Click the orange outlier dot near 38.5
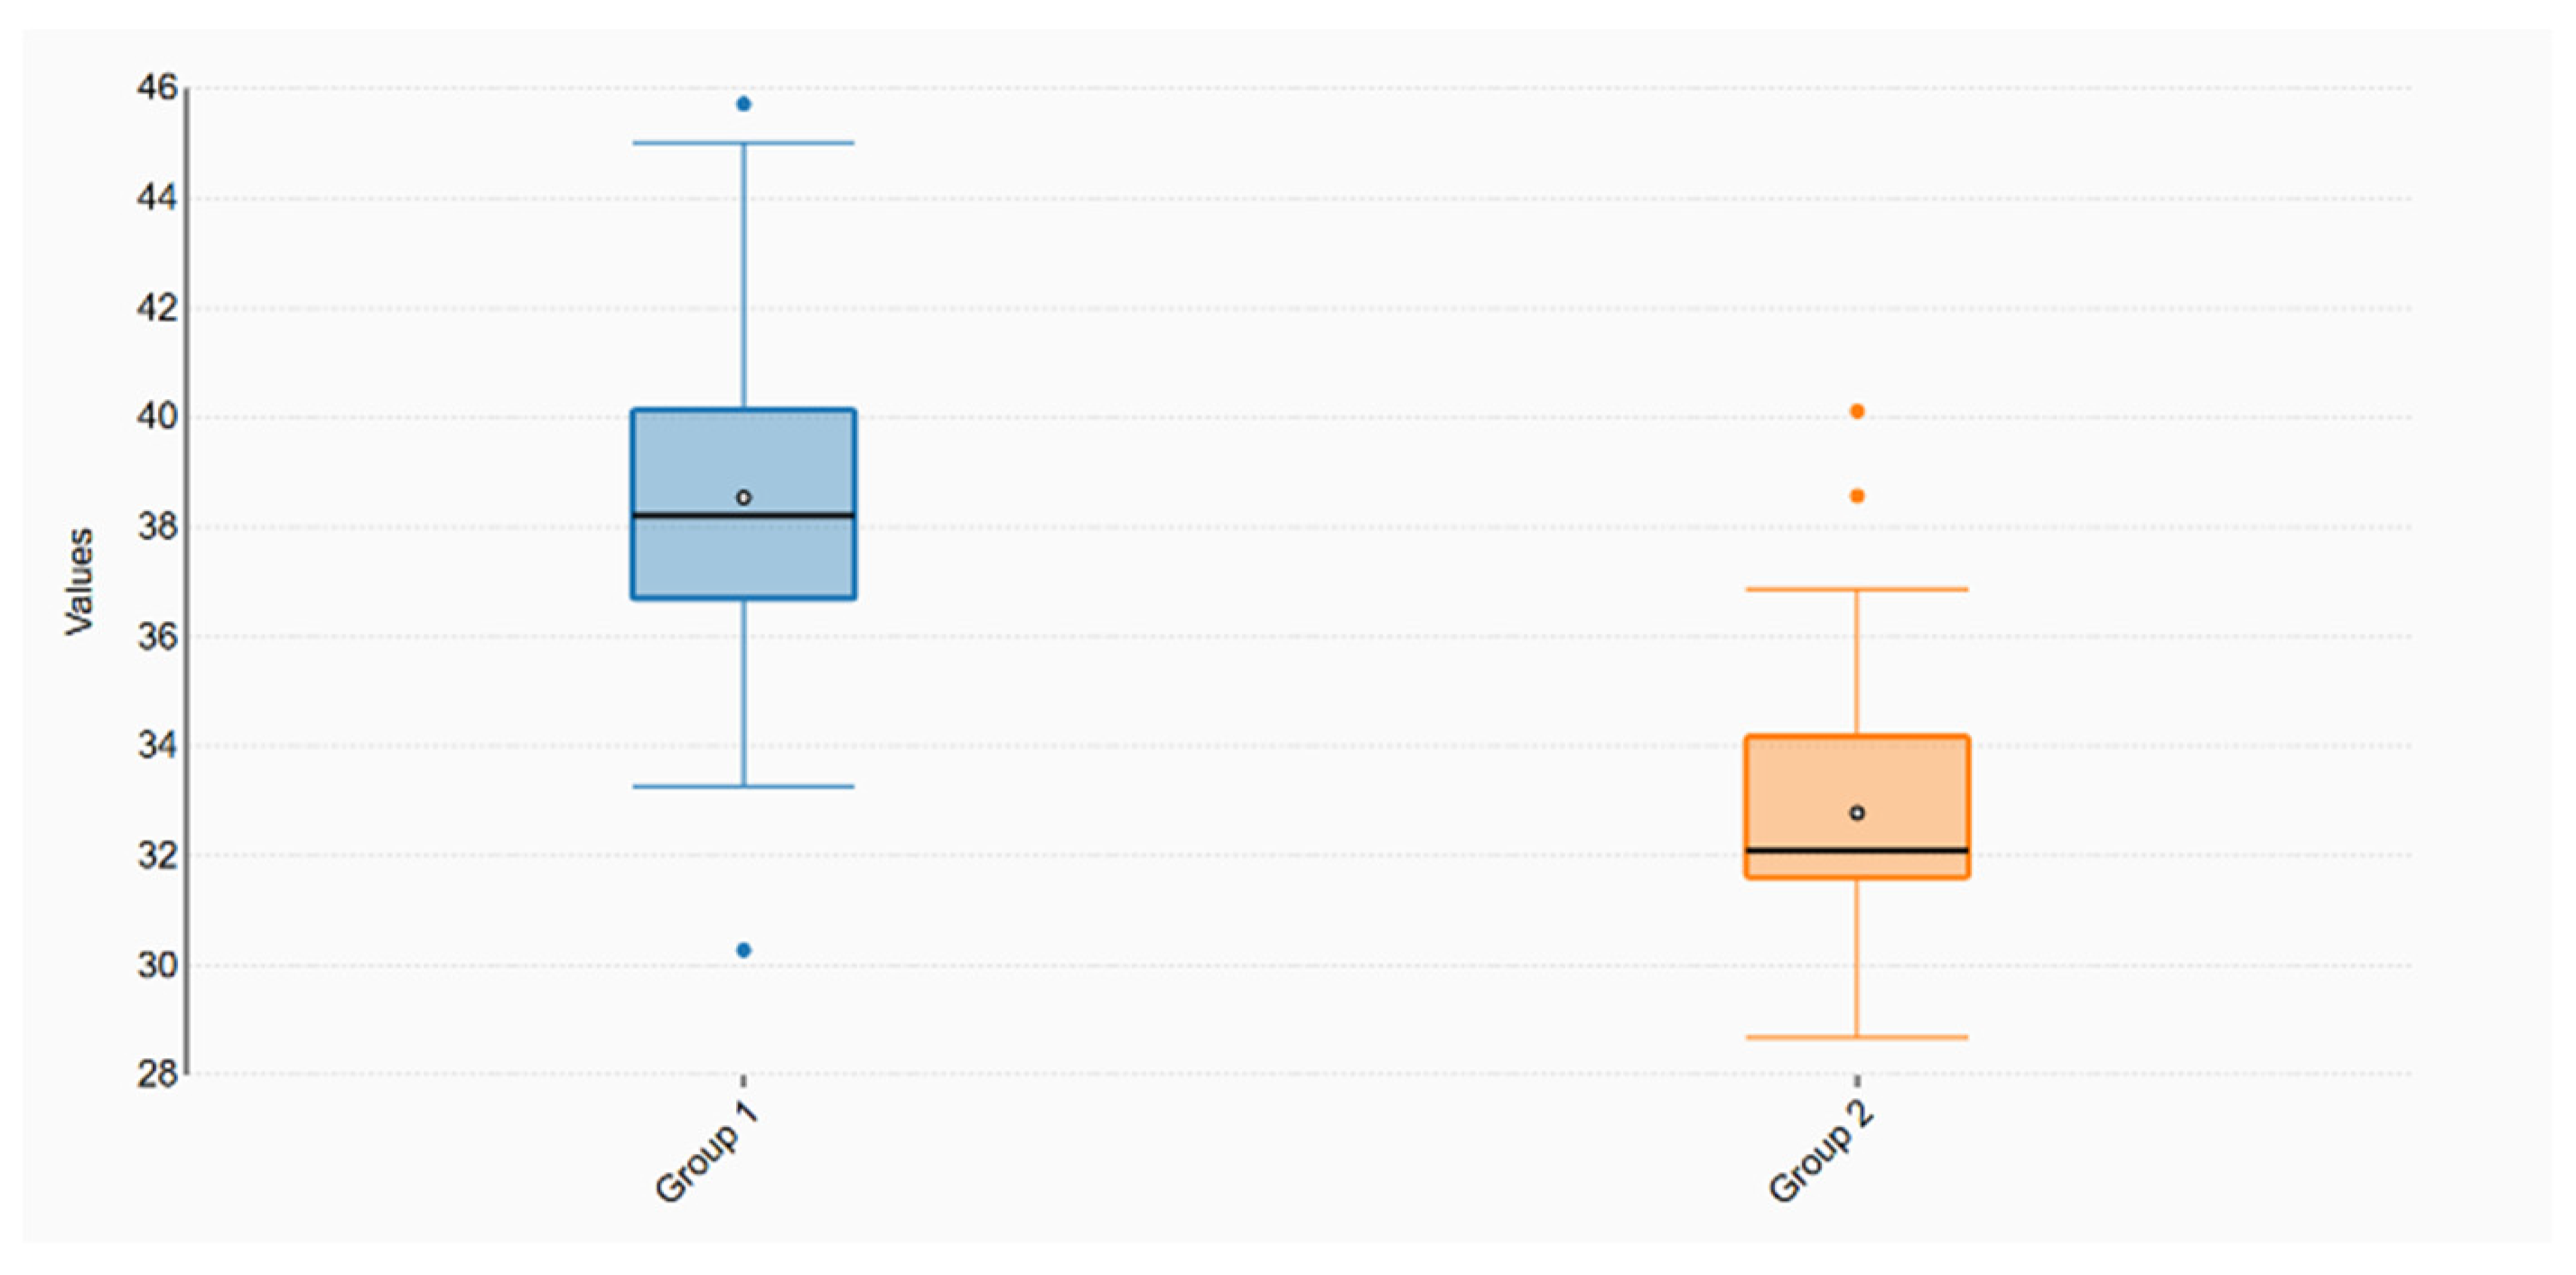Viewport: 2576px width, 1275px height. tap(1857, 496)
